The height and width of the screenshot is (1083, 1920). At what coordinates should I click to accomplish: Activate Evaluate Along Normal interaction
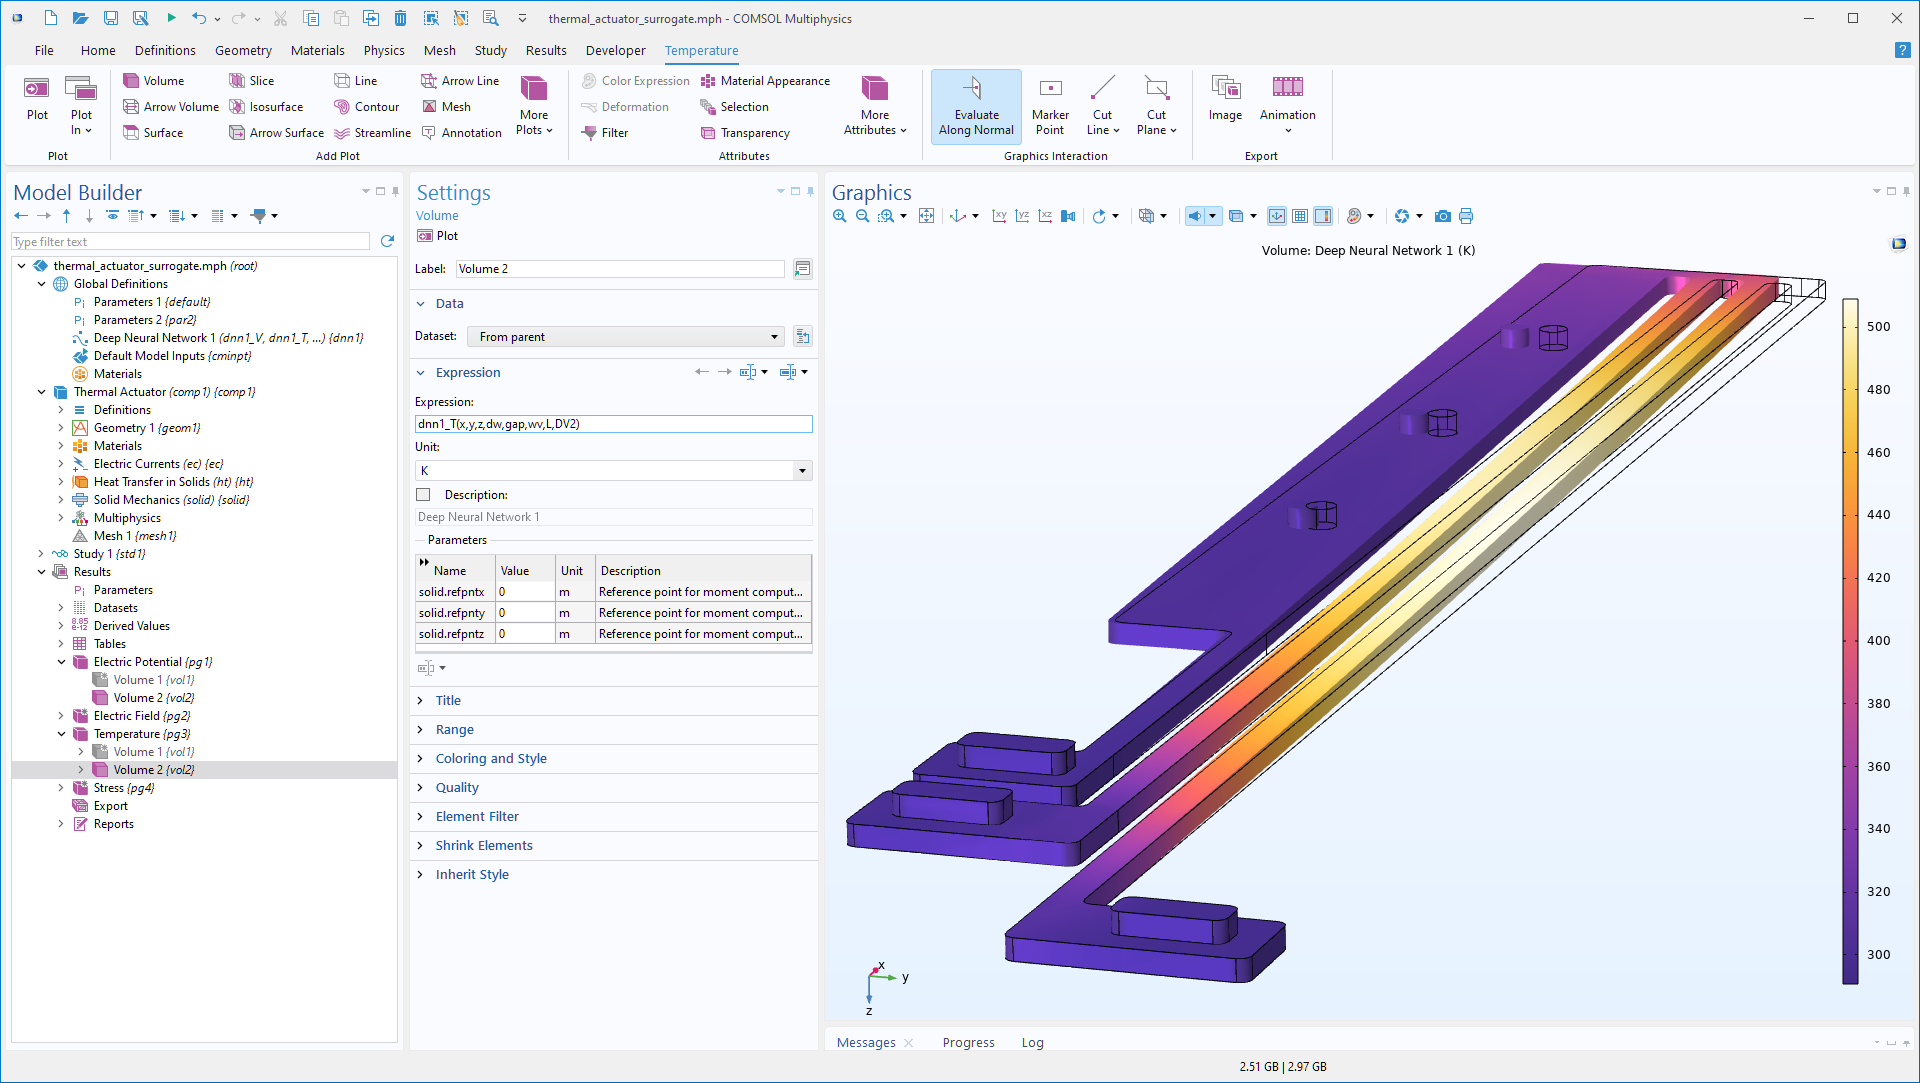975,105
